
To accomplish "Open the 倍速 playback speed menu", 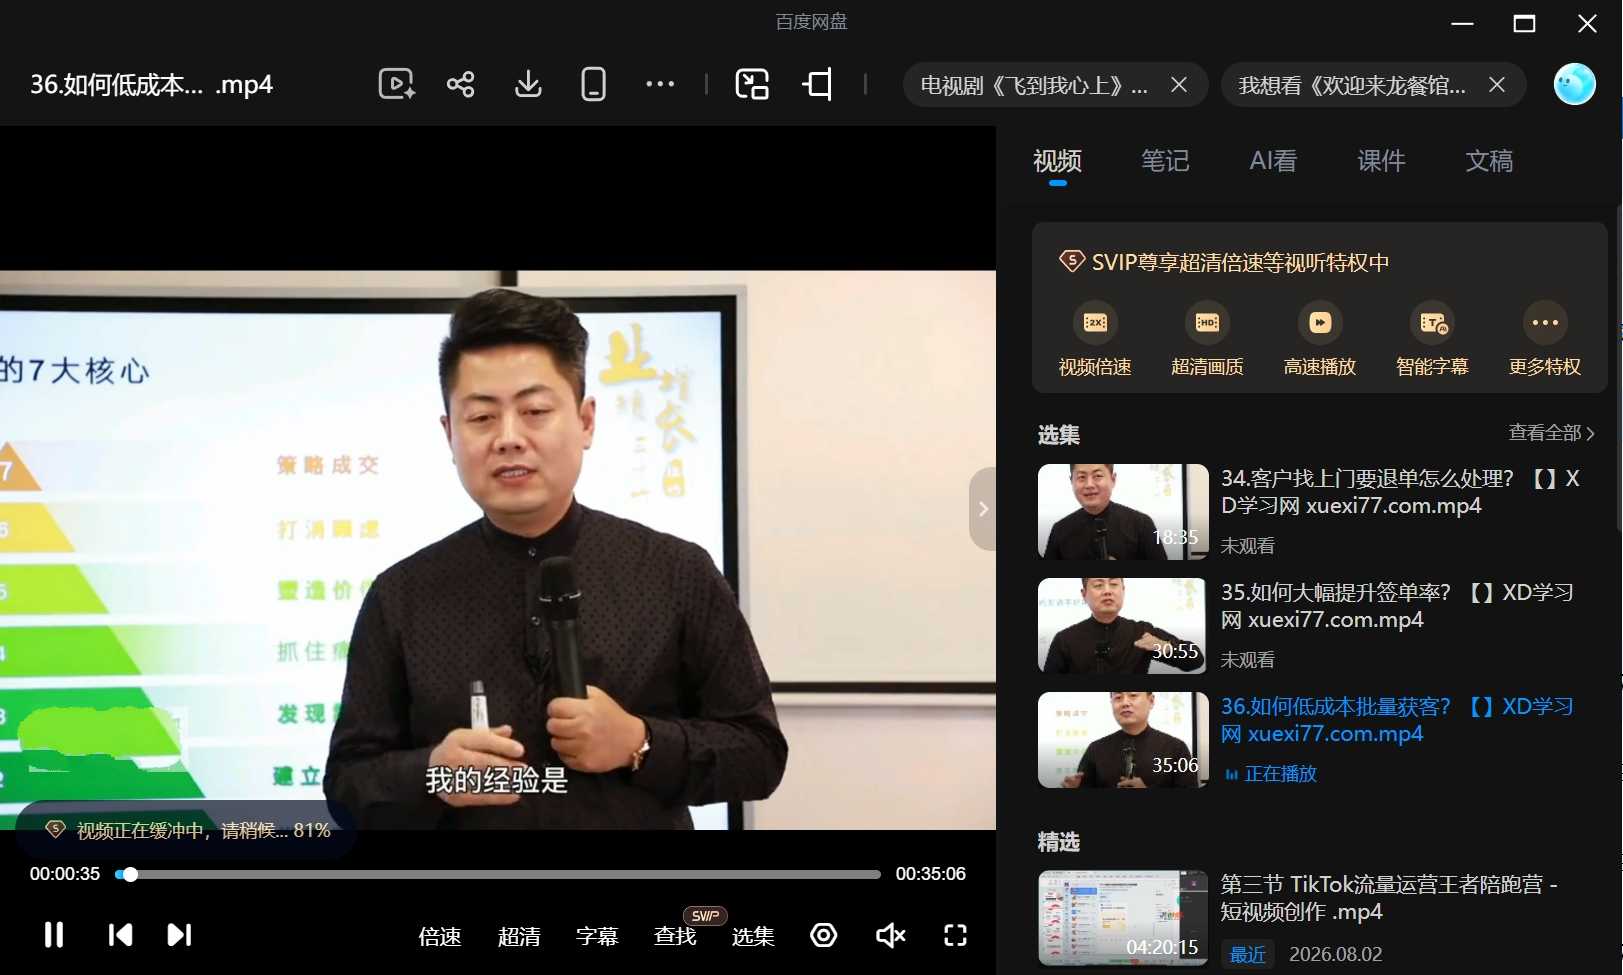I will 440,936.
